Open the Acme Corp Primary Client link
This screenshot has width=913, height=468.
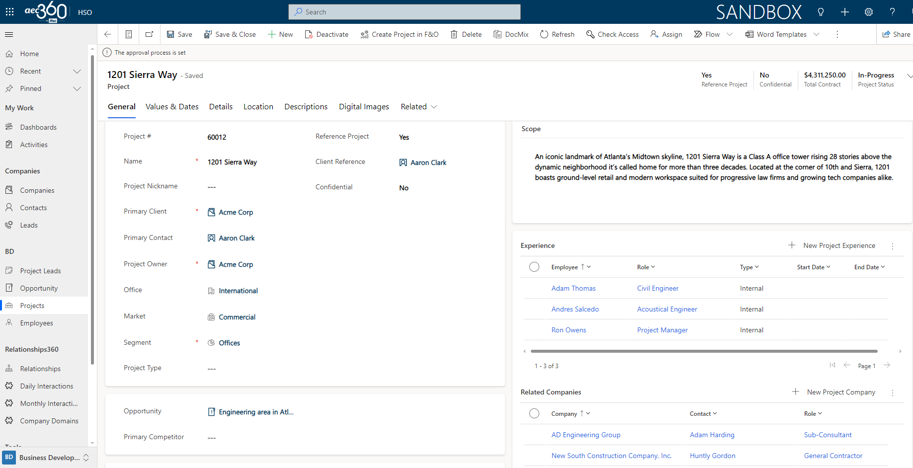click(236, 212)
